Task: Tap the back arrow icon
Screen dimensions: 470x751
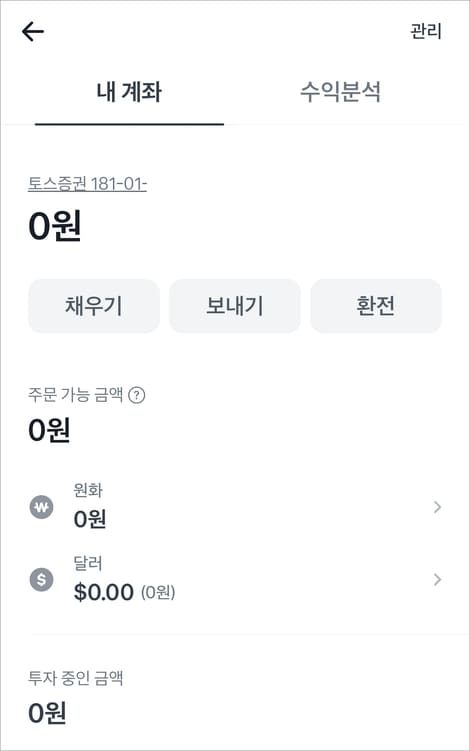Action: pos(33,32)
